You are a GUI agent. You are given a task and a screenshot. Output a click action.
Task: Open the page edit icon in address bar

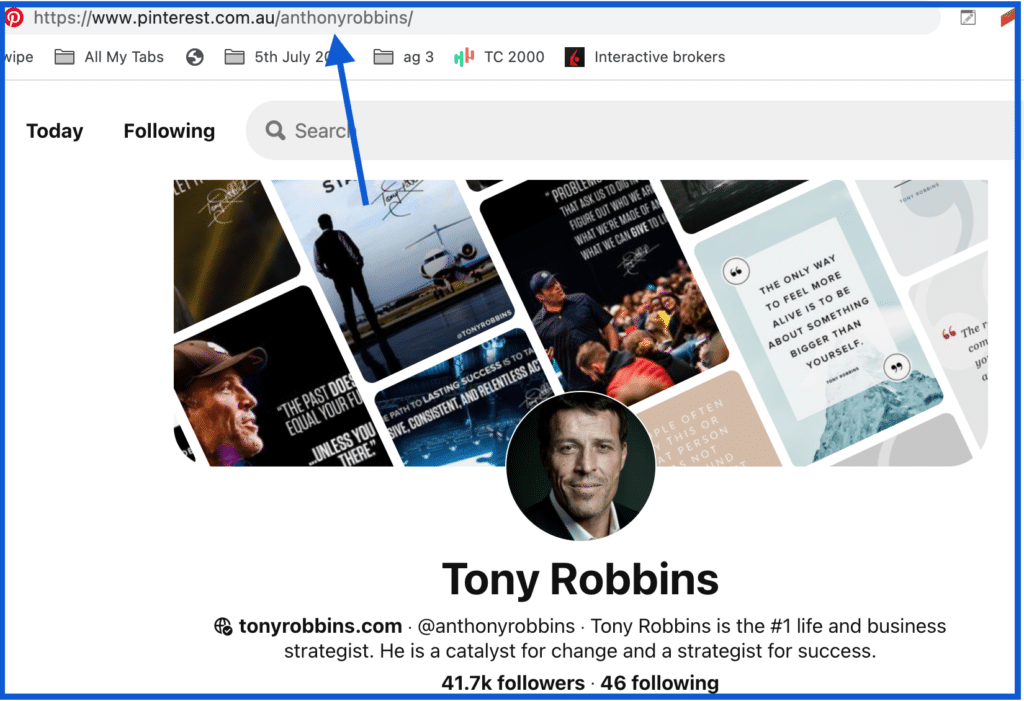click(968, 18)
